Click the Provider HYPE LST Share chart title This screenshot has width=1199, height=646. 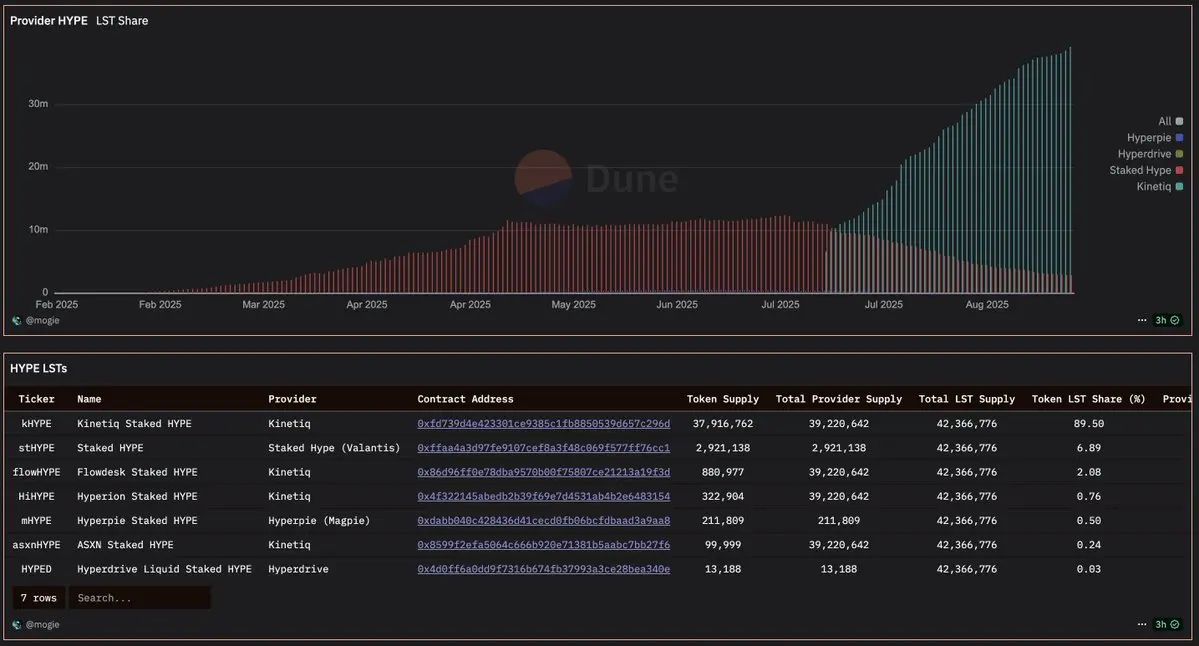pyautogui.click(x=79, y=21)
